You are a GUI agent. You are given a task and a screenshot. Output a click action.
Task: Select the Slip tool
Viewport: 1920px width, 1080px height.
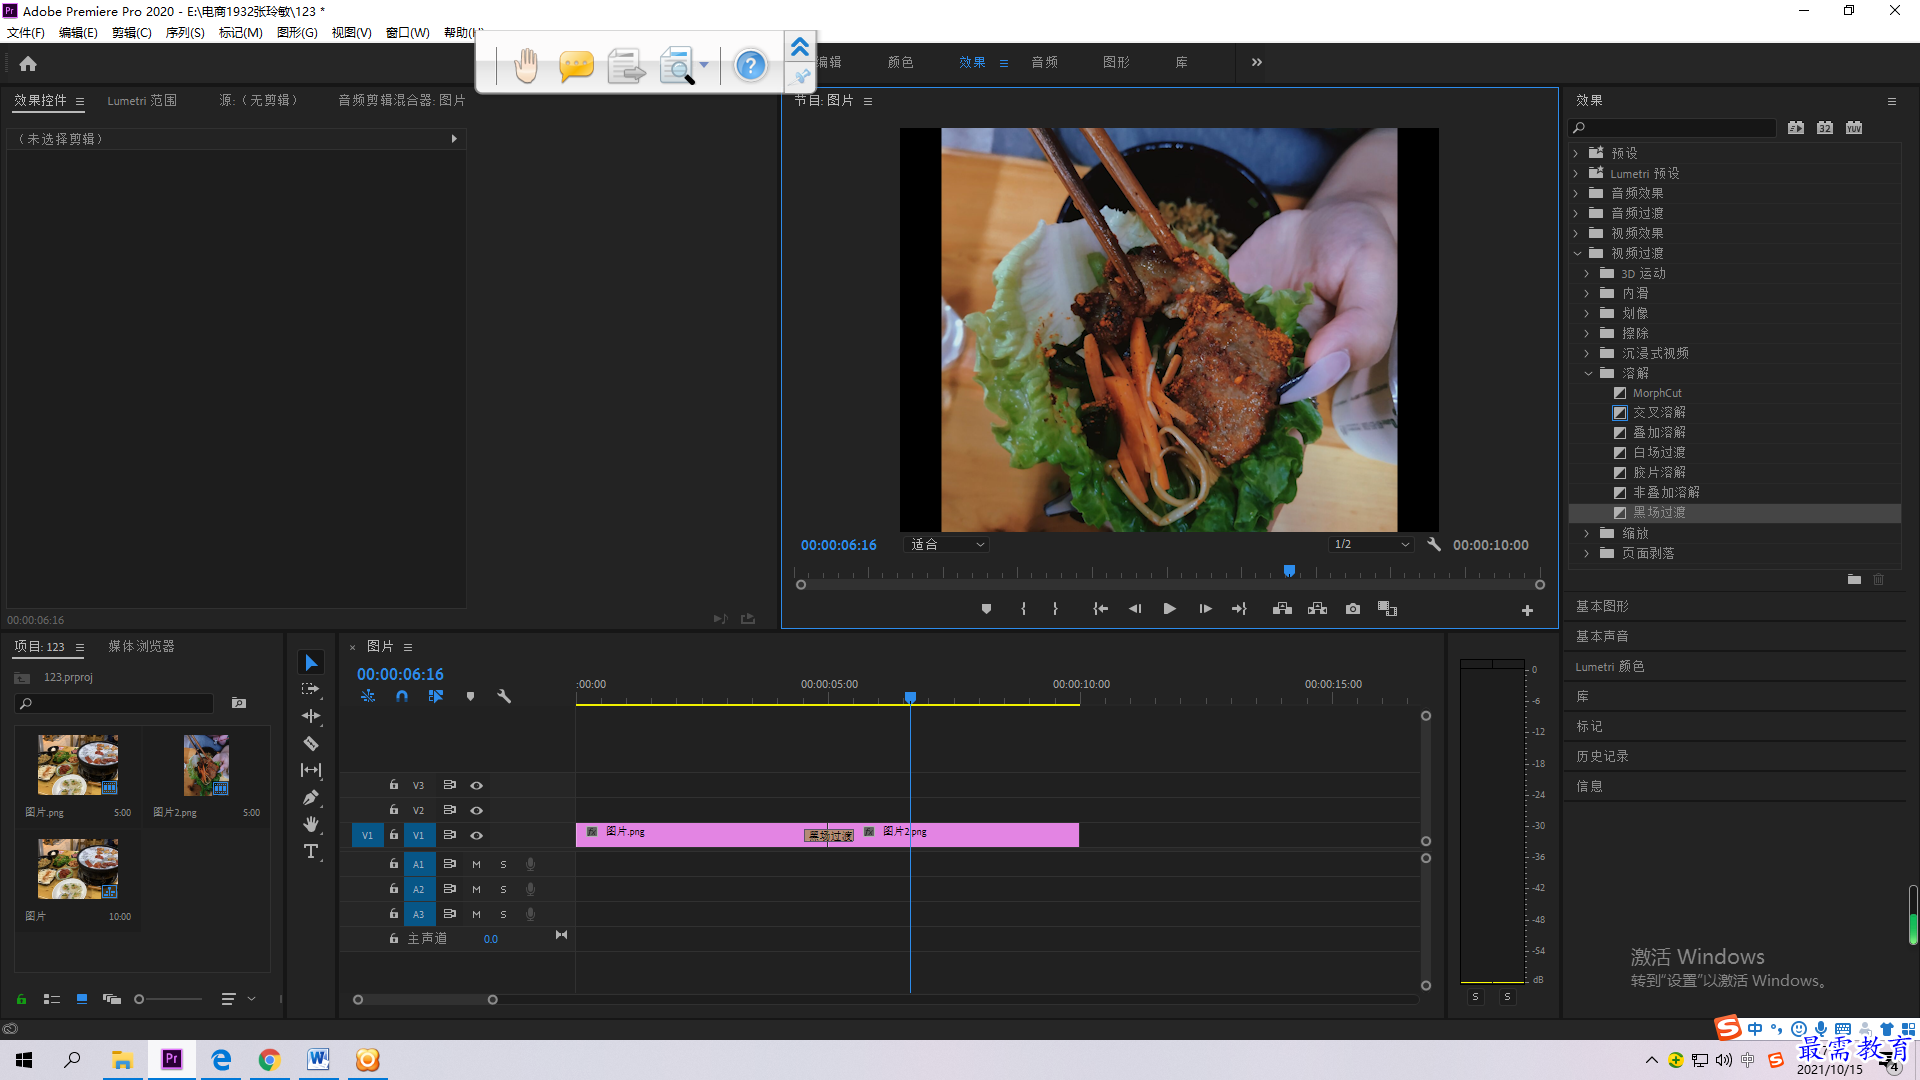pos(311,770)
